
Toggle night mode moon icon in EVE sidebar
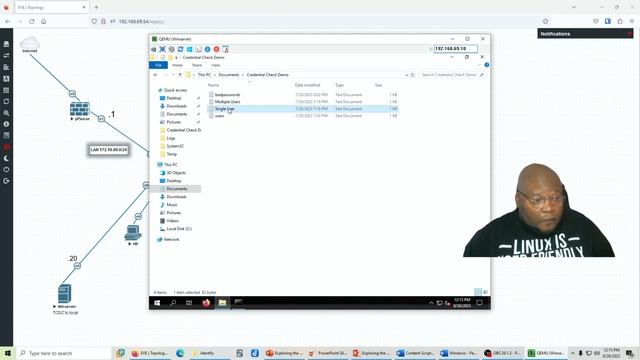point(6,158)
